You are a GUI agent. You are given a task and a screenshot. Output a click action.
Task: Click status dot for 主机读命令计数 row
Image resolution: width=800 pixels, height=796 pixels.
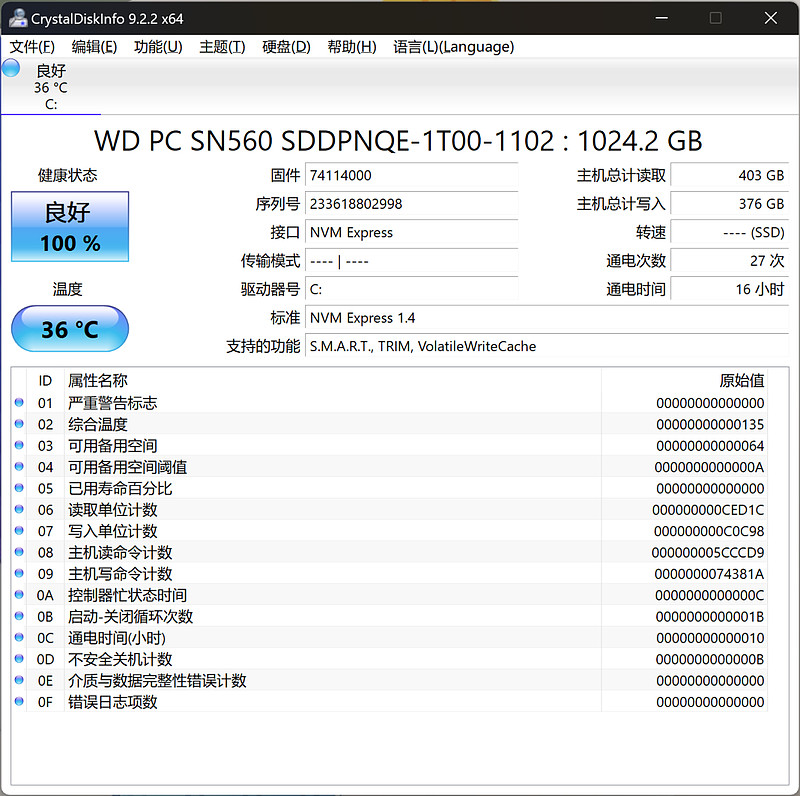(x=19, y=552)
